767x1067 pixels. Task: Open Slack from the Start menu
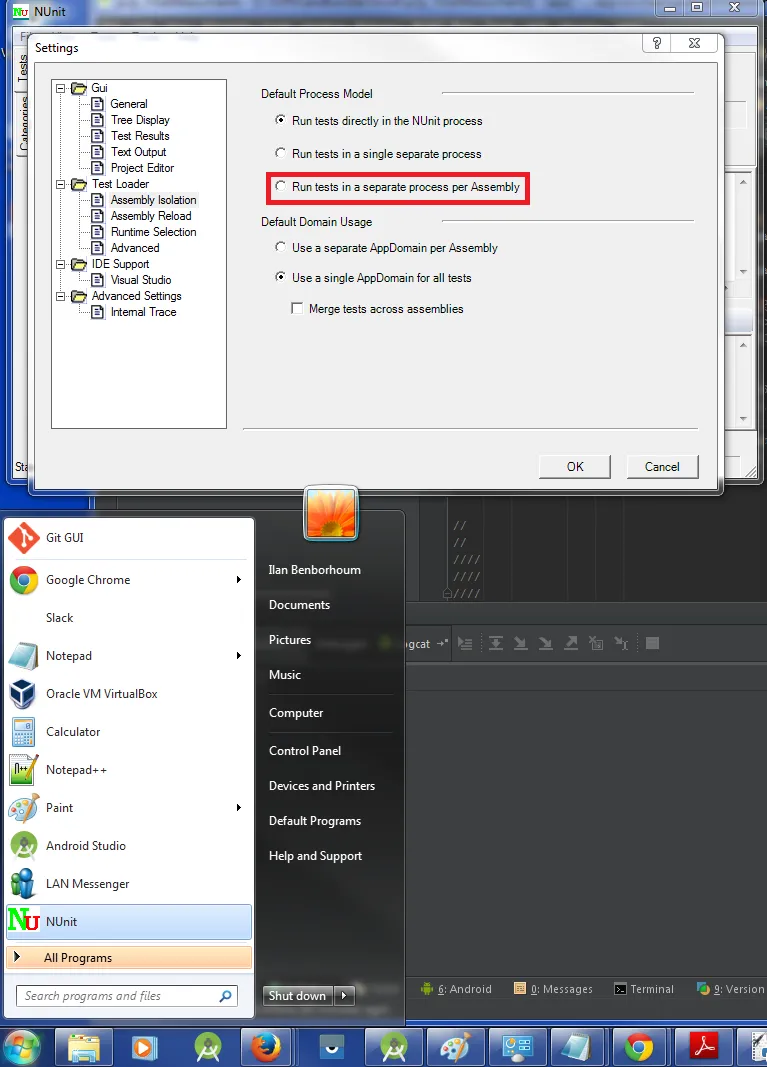click(x=129, y=618)
